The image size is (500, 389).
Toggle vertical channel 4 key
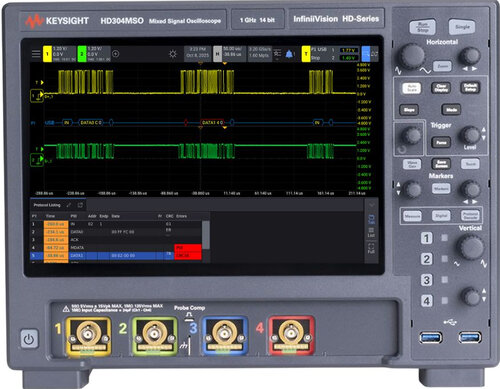(426, 301)
